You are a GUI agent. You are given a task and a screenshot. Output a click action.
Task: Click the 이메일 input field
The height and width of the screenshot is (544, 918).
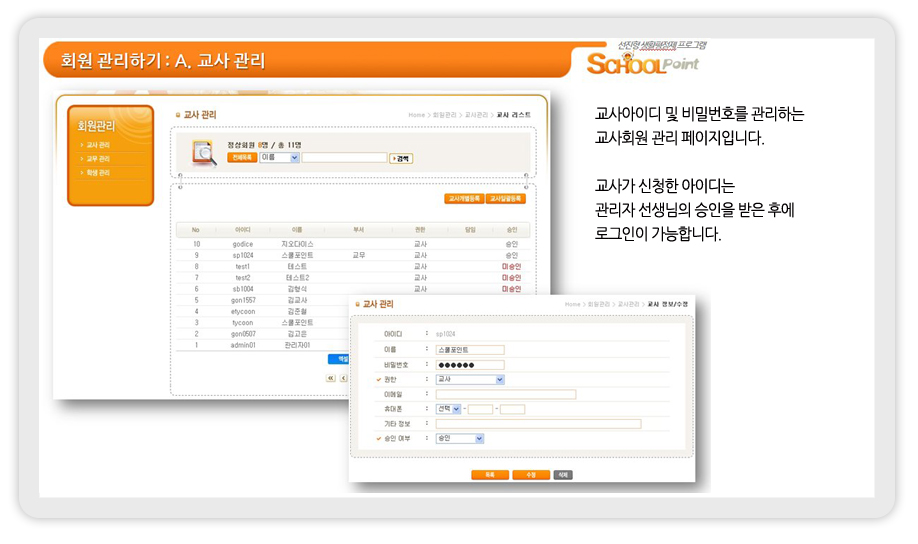[x=505, y=394]
